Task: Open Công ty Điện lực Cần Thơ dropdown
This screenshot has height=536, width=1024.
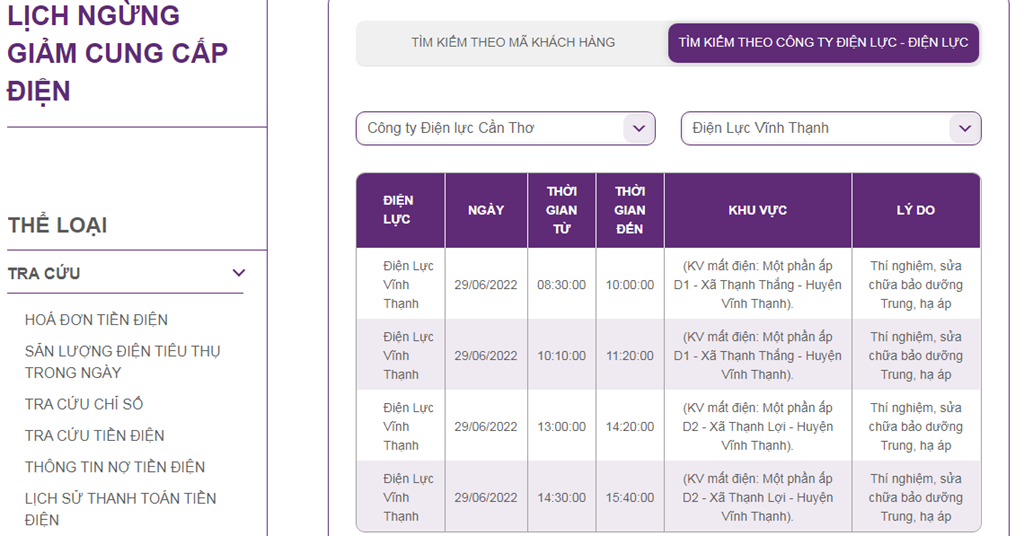Action: [505, 128]
